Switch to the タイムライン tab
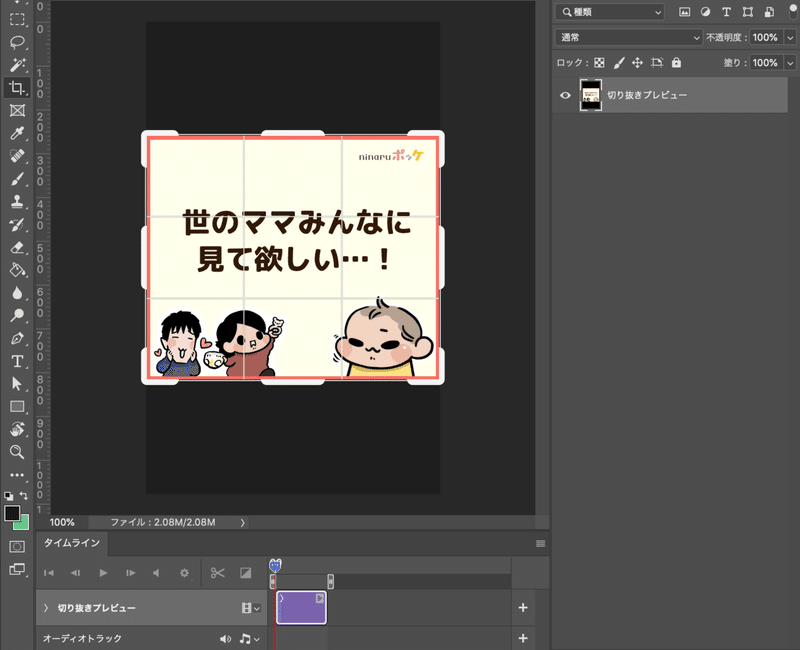This screenshot has width=800, height=650. click(71, 543)
